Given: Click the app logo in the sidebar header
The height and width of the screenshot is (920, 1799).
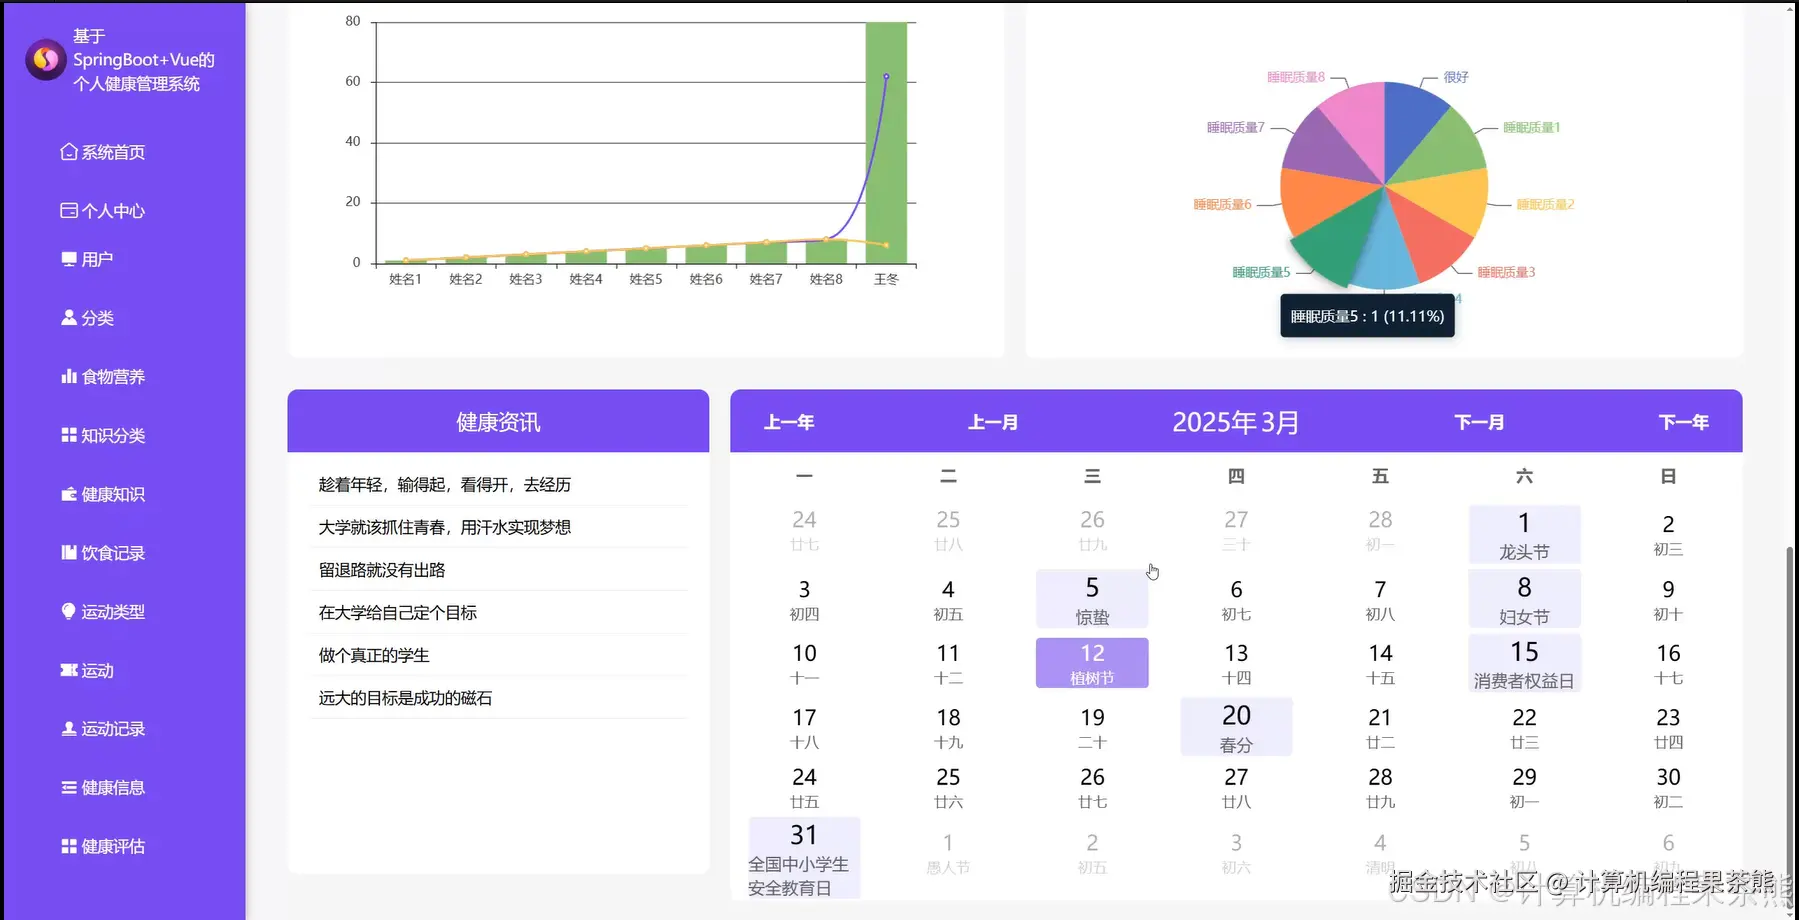Looking at the screenshot, I should (45, 60).
